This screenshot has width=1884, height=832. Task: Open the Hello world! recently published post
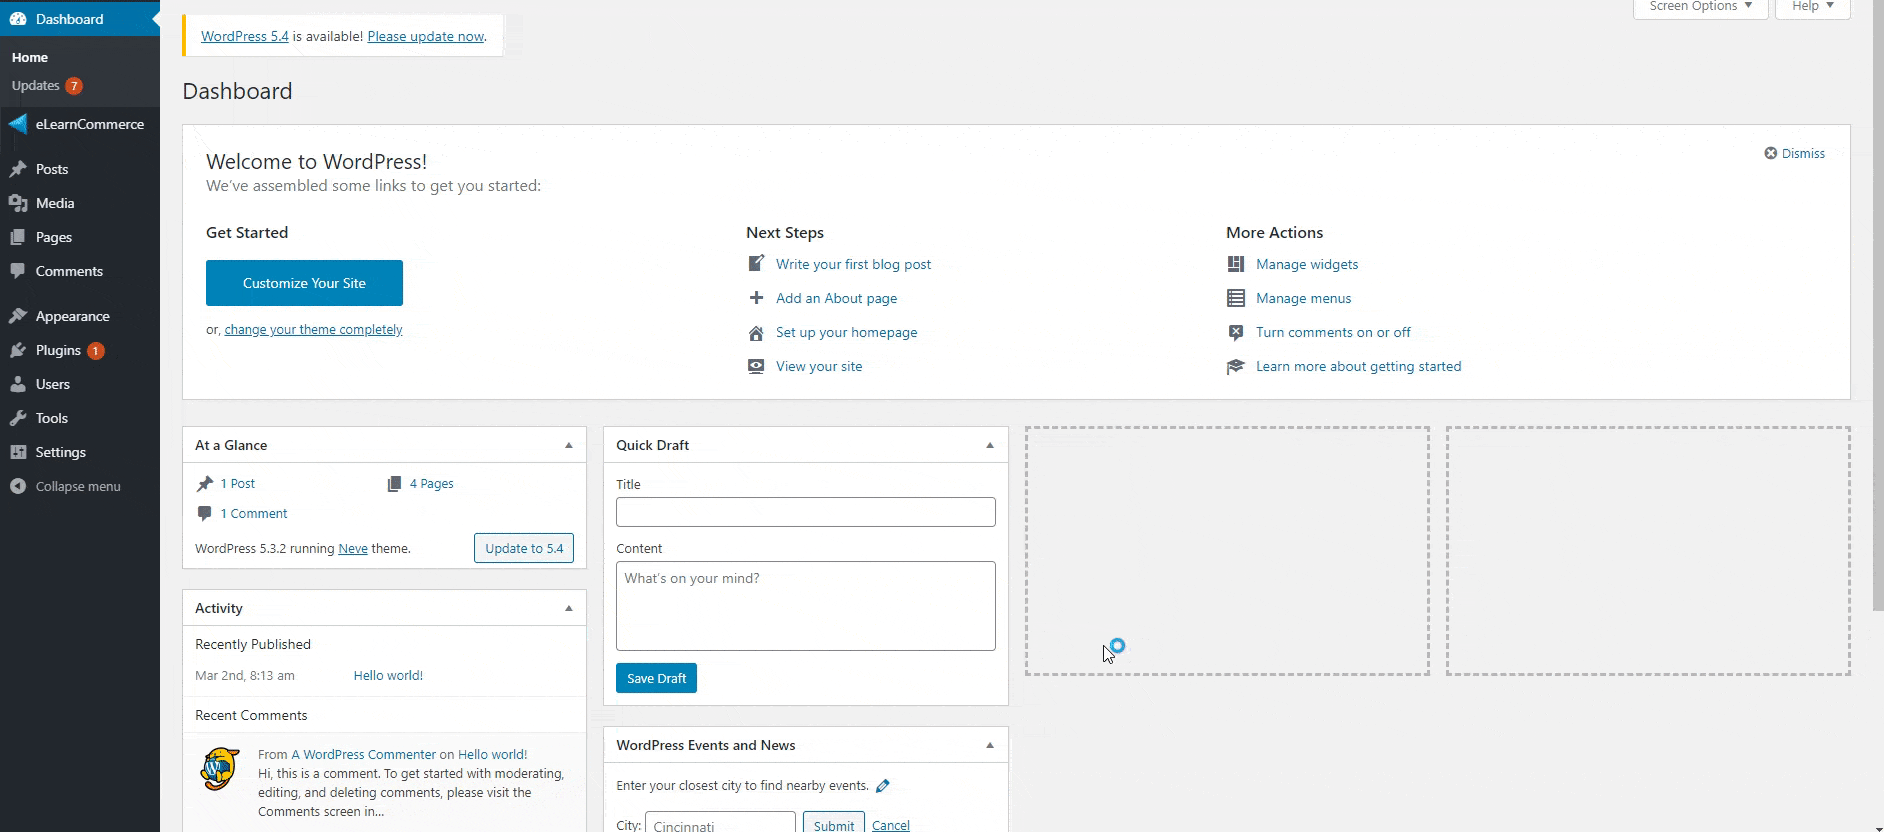pos(388,676)
